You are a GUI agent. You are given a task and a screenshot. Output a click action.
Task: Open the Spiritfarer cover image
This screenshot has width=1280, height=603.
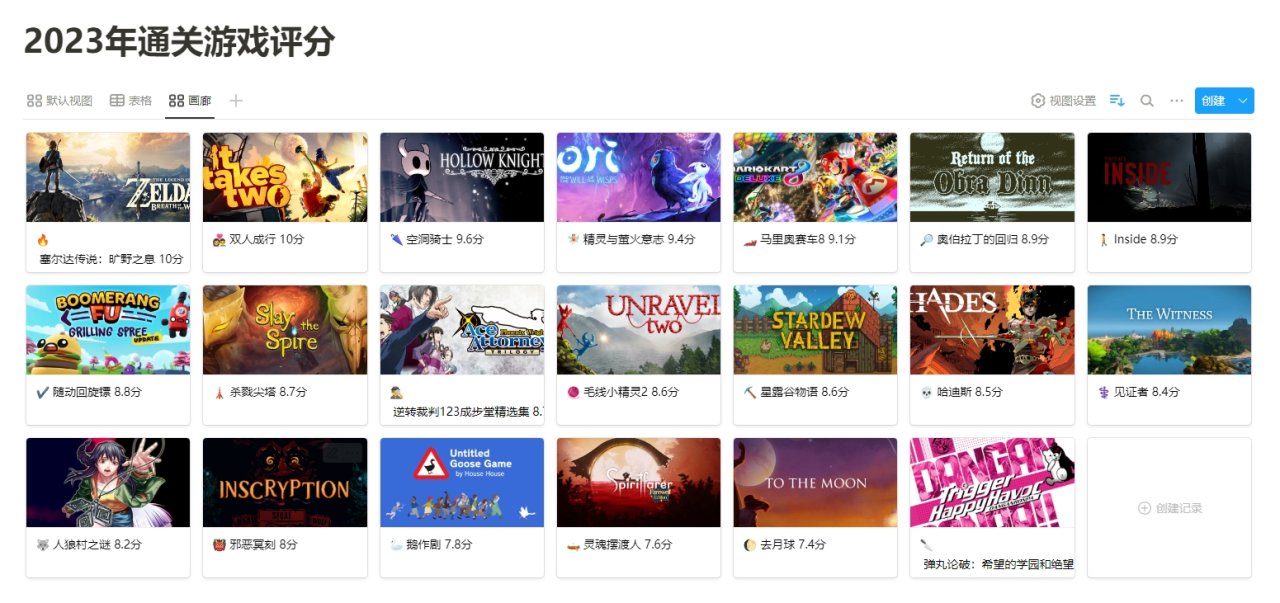click(638, 482)
